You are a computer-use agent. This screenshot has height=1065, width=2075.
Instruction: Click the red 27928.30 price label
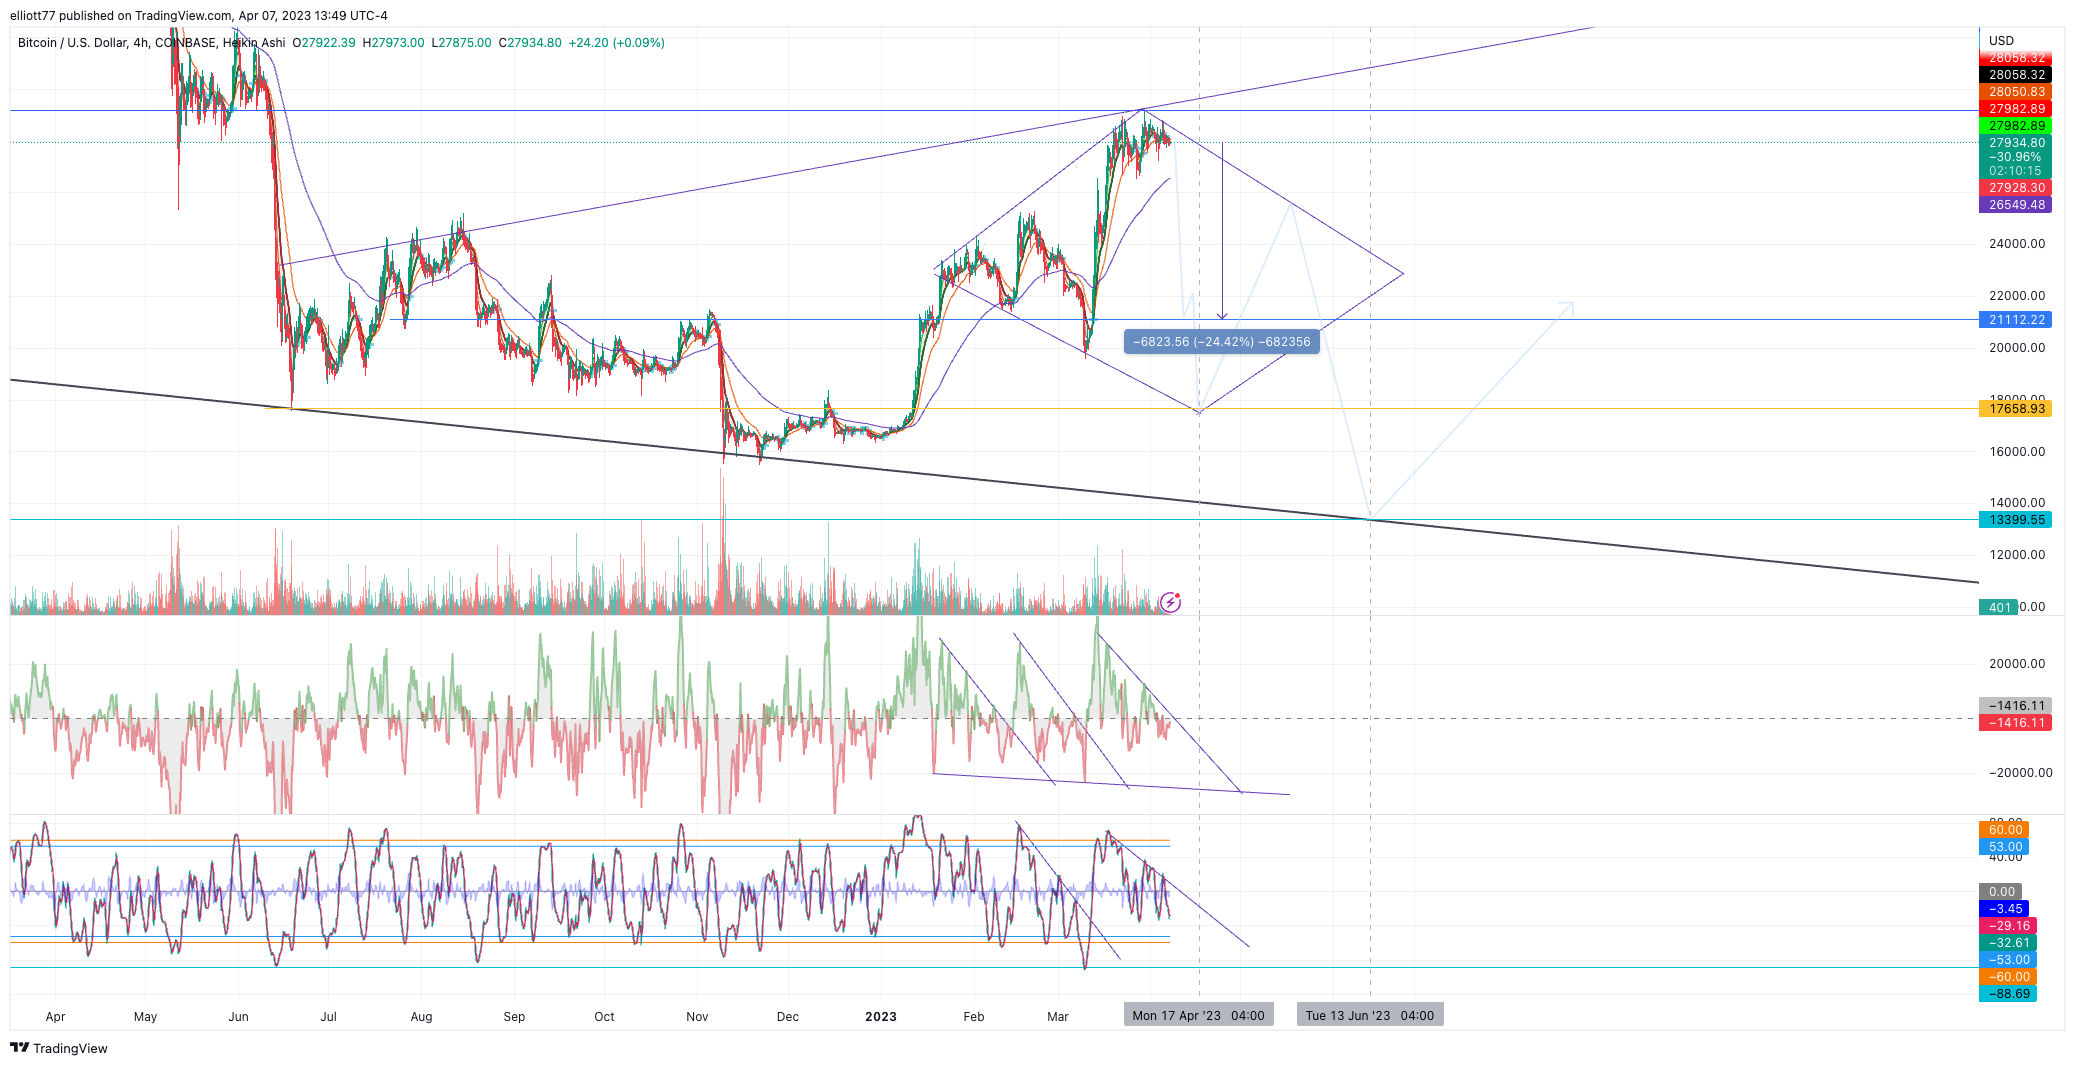pos(2015,188)
